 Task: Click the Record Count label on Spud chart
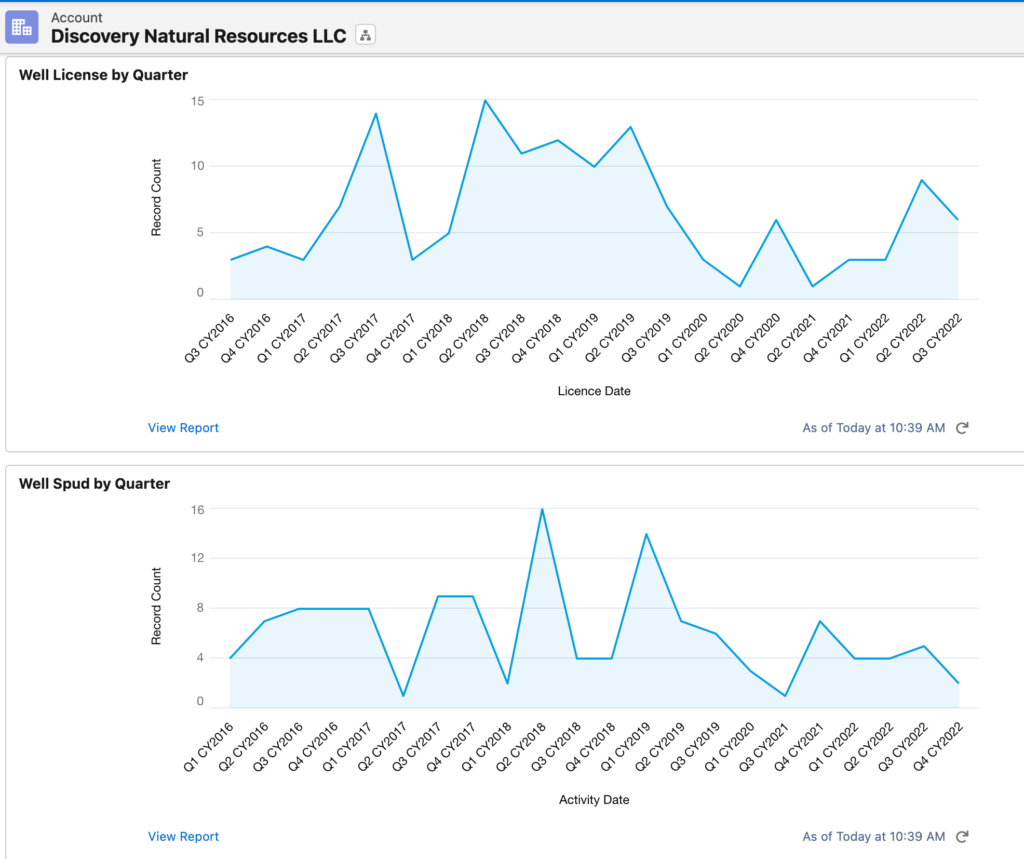click(x=156, y=606)
